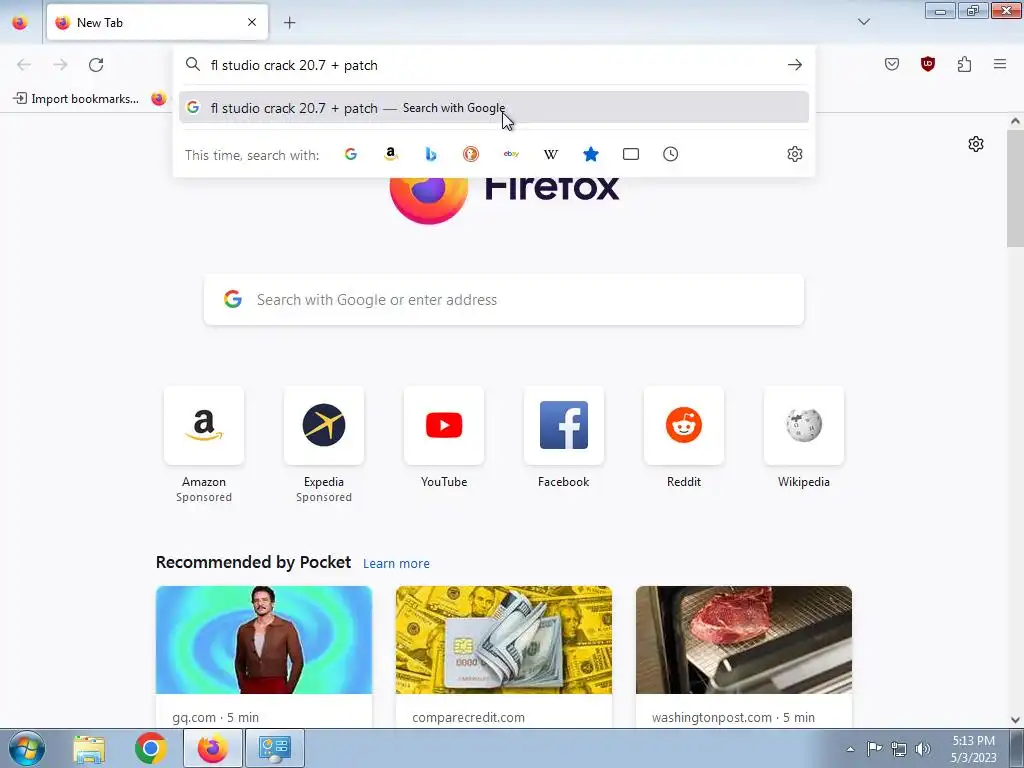Search this time with Bing icon
This screenshot has width=1024, height=768.
click(x=430, y=154)
